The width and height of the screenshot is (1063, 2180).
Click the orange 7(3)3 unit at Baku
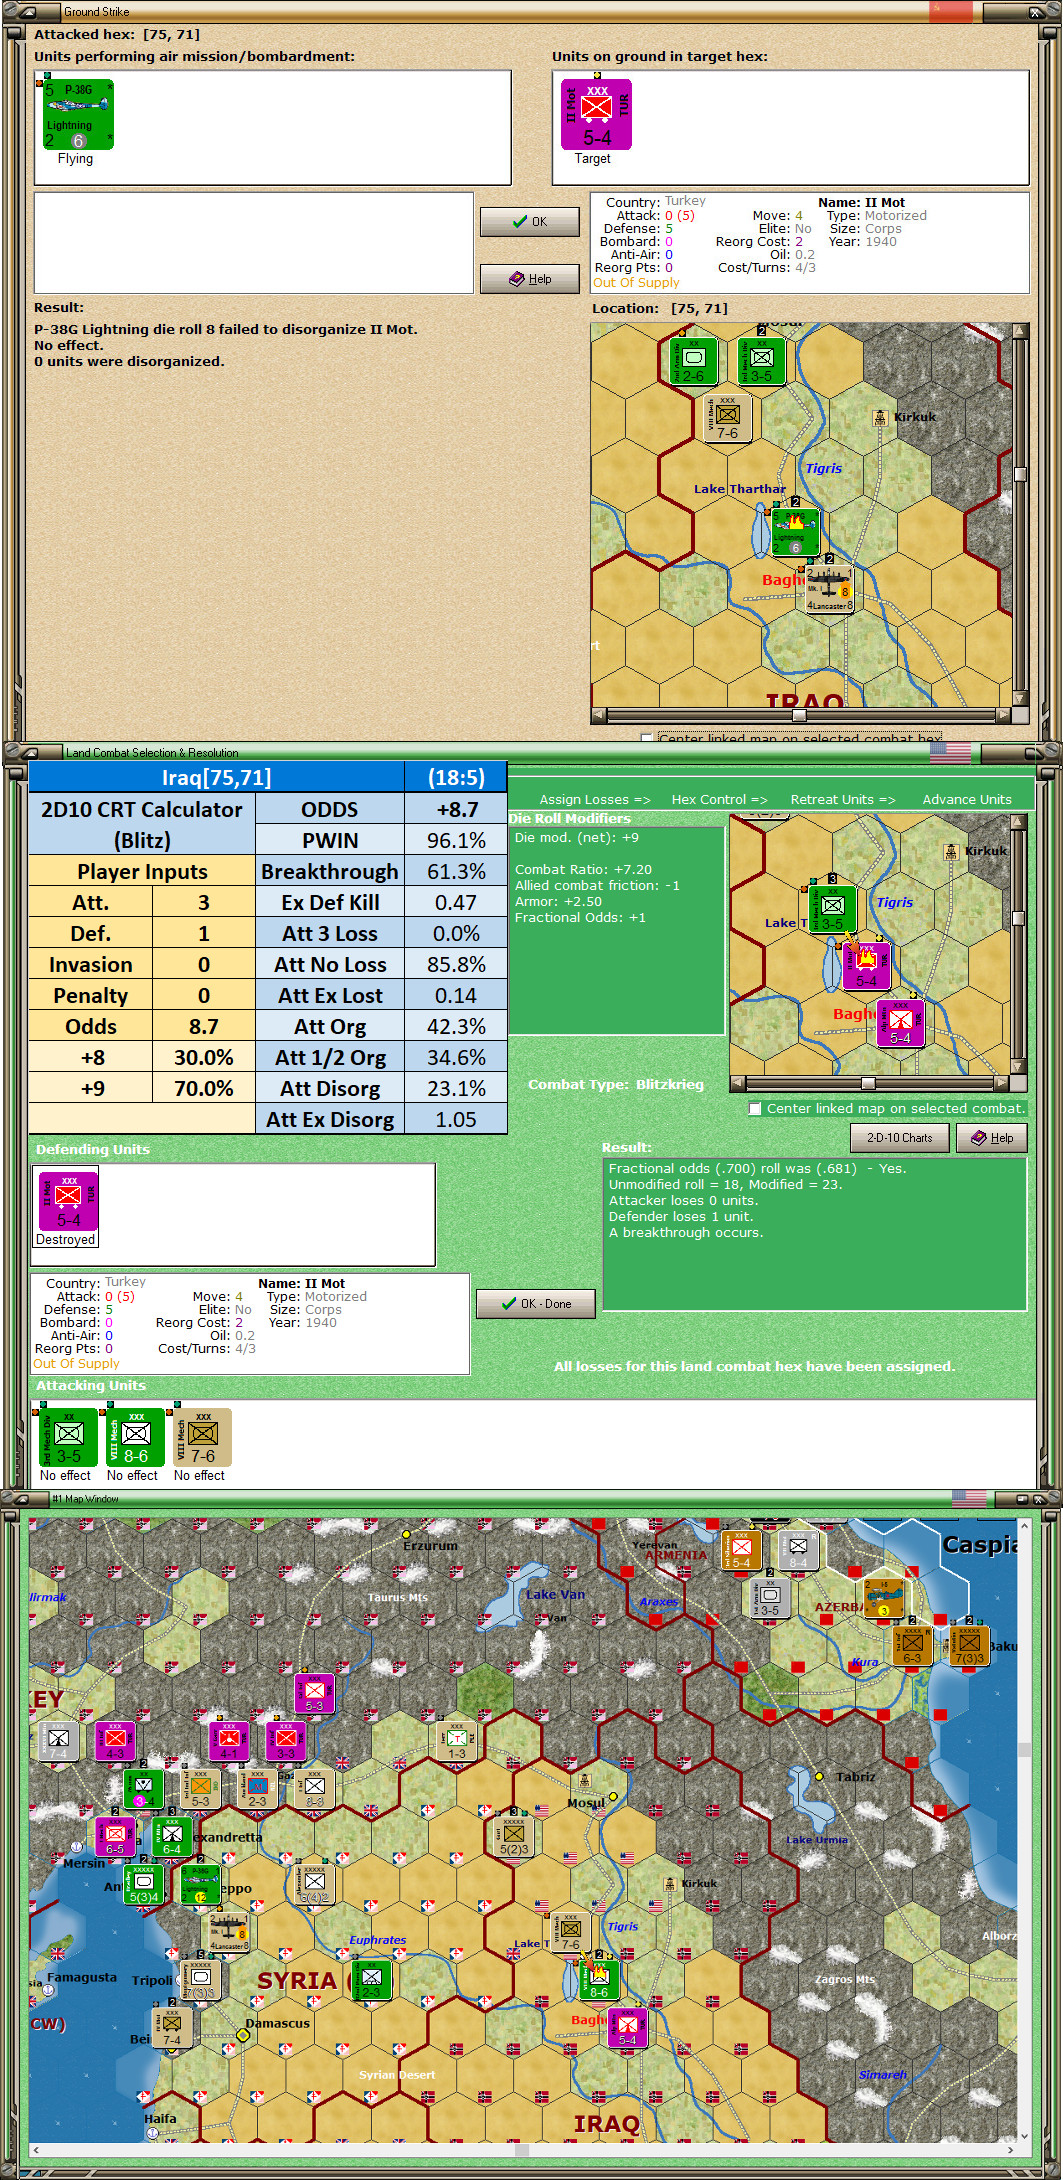969,1646
